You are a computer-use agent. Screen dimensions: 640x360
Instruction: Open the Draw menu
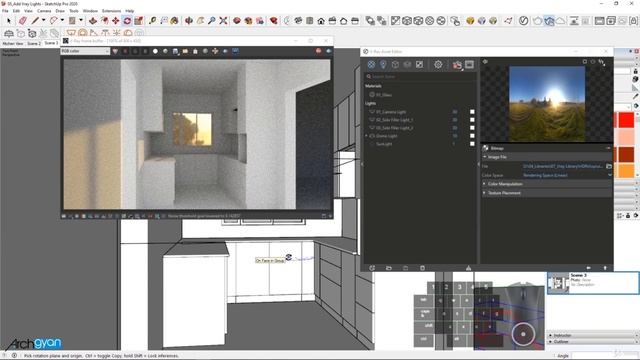tap(60, 11)
